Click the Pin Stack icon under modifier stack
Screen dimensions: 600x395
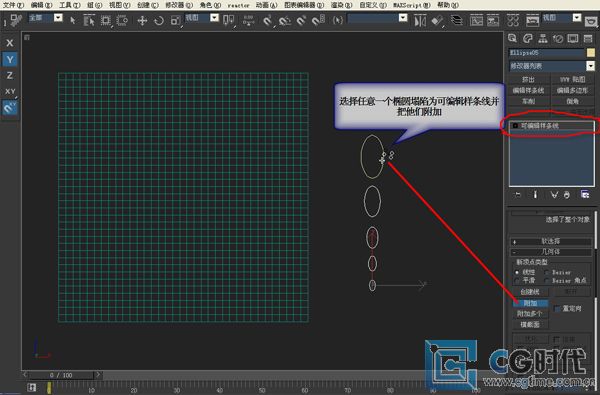point(517,195)
